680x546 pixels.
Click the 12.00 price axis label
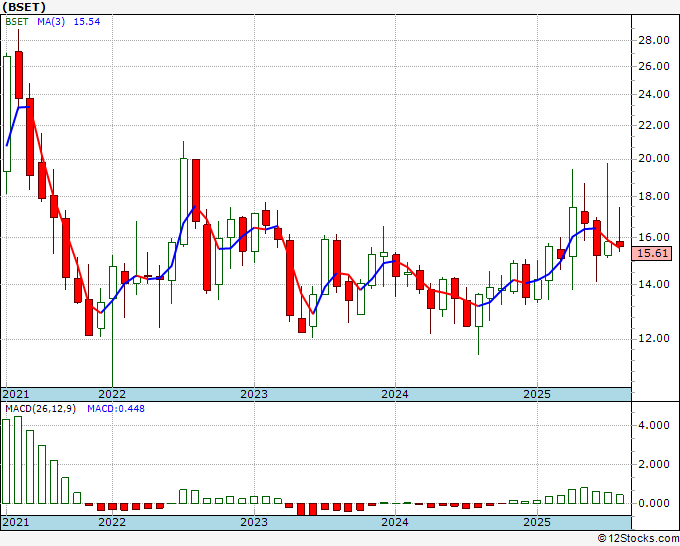click(x=654, y=338)
